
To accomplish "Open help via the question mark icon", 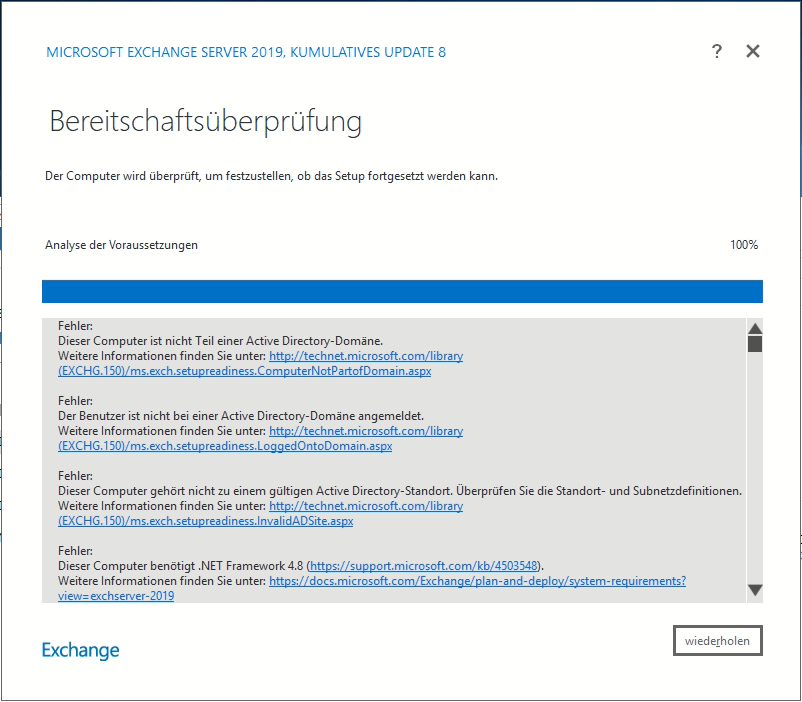I will (717, 52).
